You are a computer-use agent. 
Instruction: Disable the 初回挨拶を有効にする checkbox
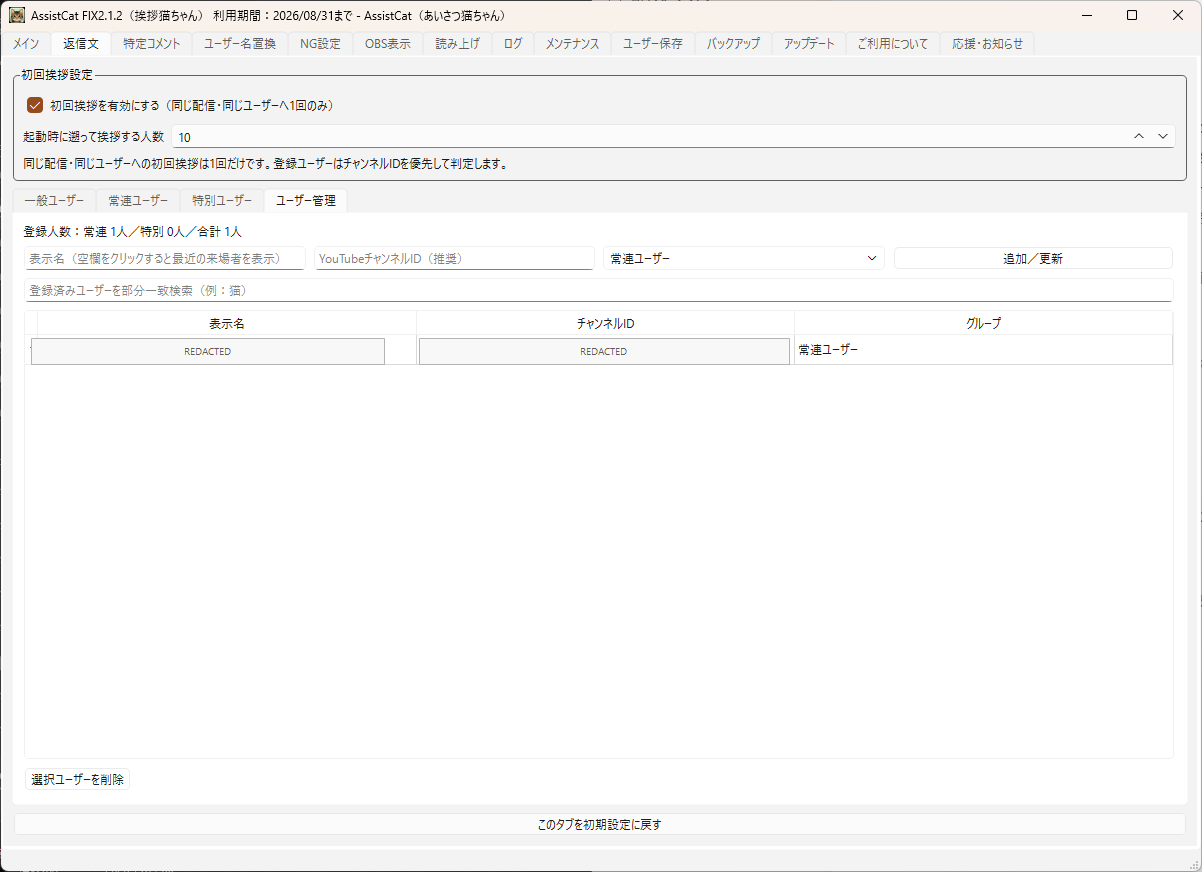point(35,105)
